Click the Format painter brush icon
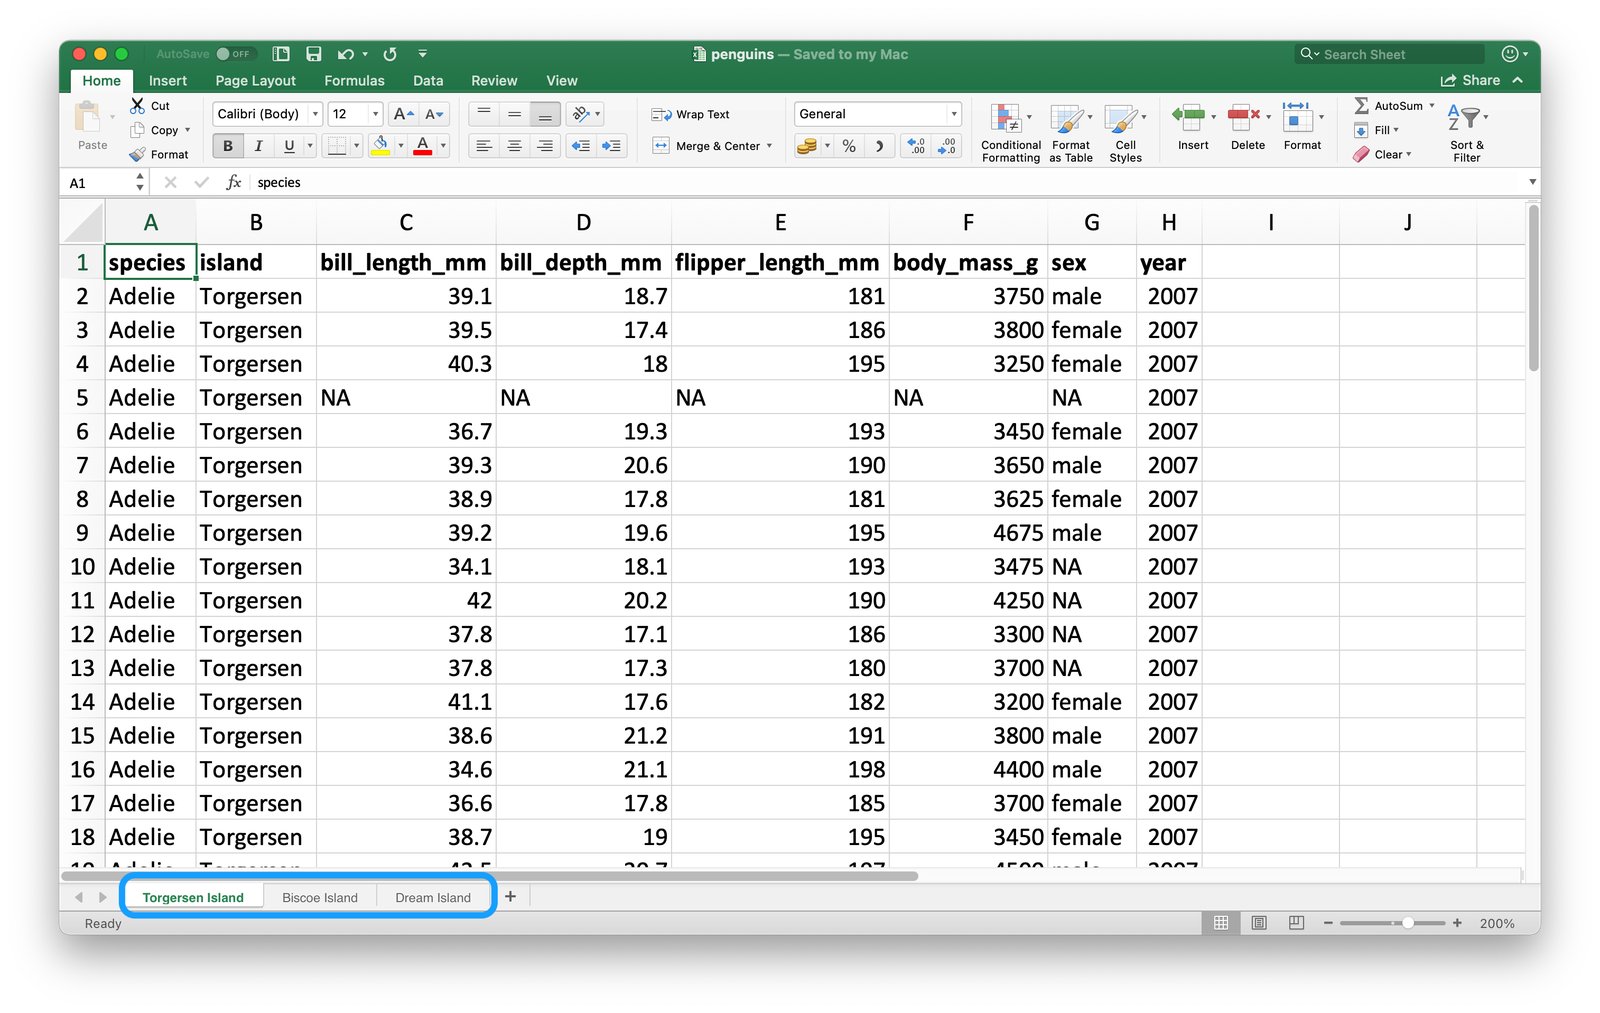The width and height of the screenshot is (1600, 1013). 138,154
